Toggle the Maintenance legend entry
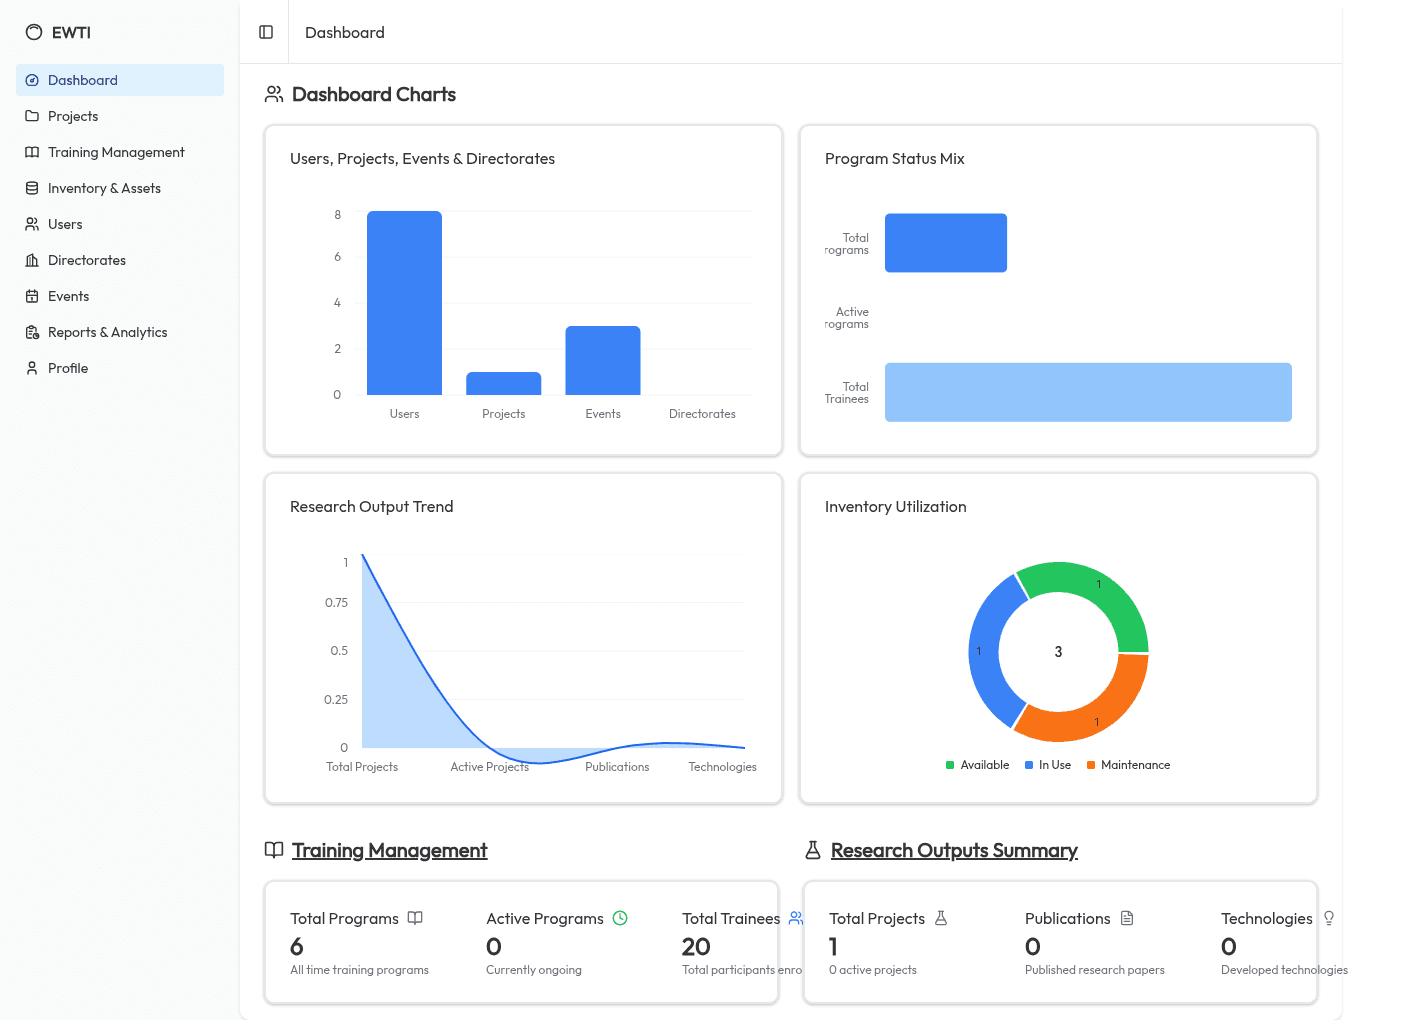The height and width of the screenshot is (1020, 1401). (x=1128, y=765)
